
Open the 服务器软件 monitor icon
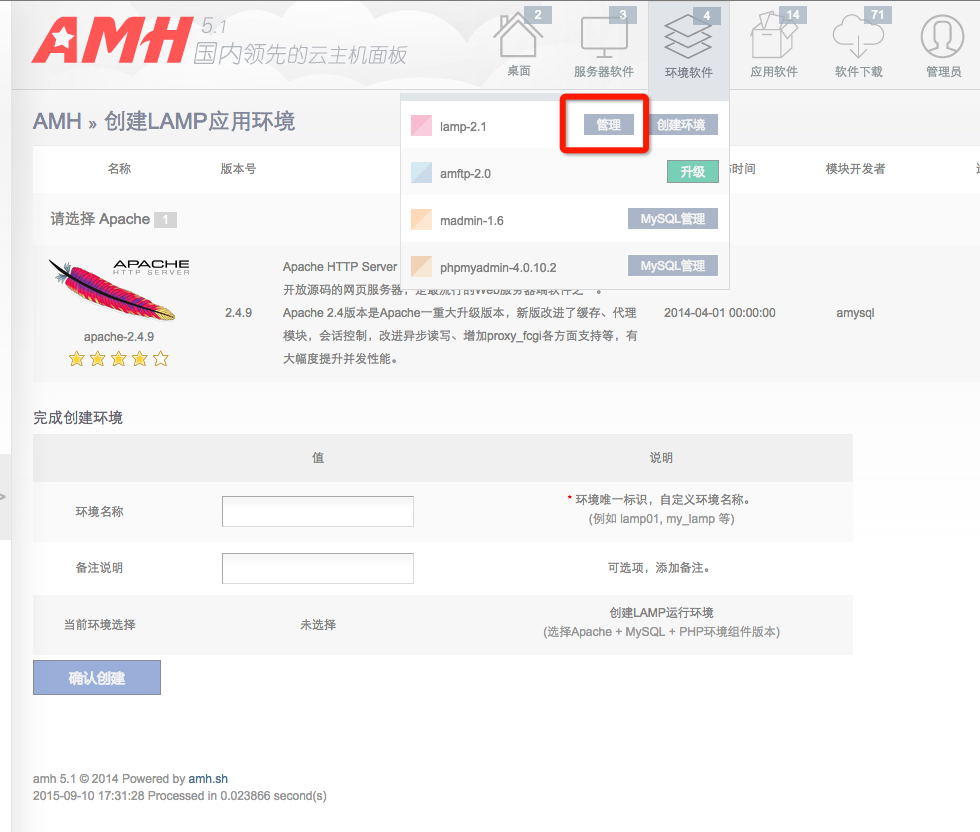(604, 38)
